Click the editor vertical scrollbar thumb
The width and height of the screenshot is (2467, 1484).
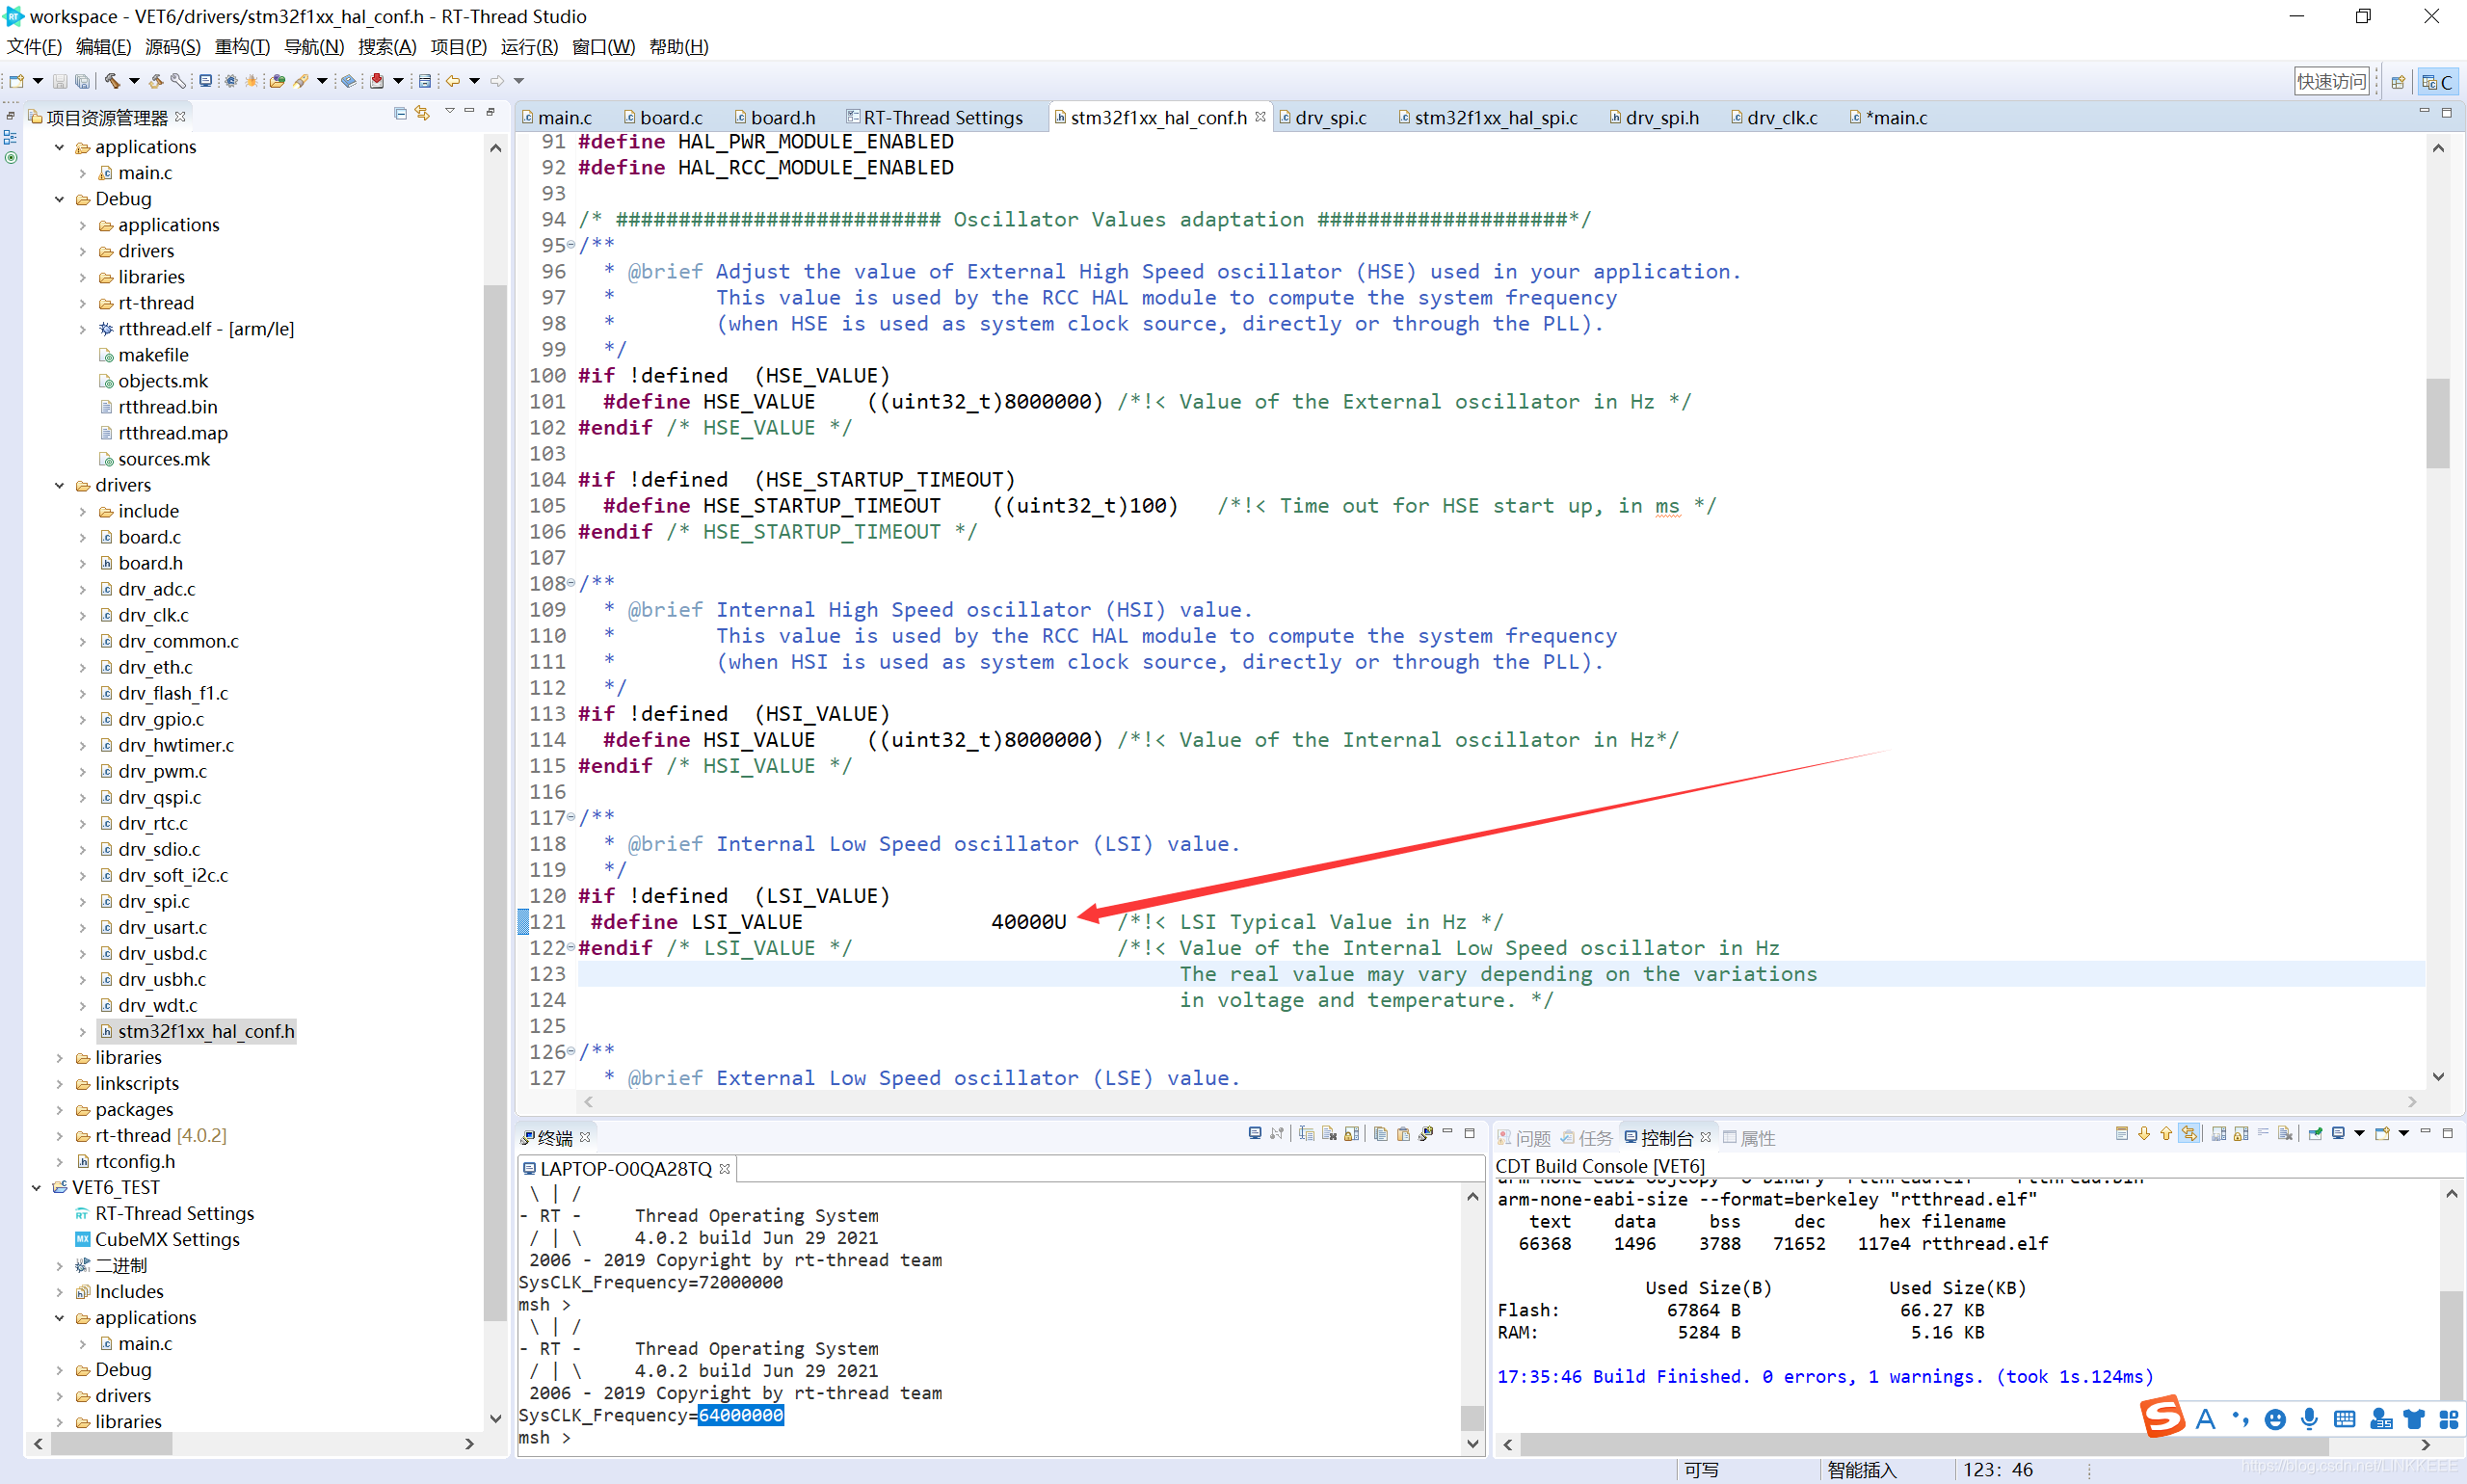coord(2438,423)
